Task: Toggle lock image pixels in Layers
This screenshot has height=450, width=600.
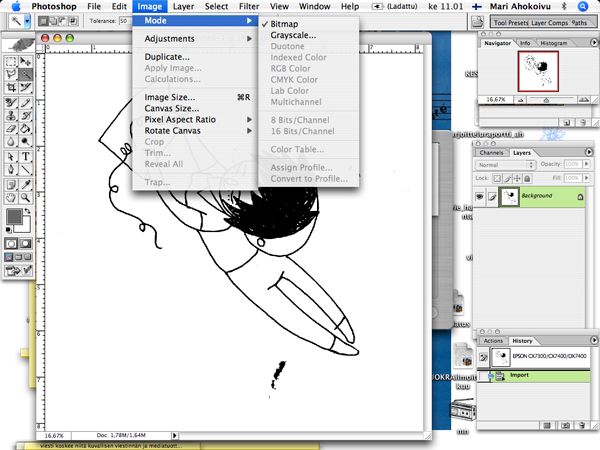Action: (x=507, y=178)
